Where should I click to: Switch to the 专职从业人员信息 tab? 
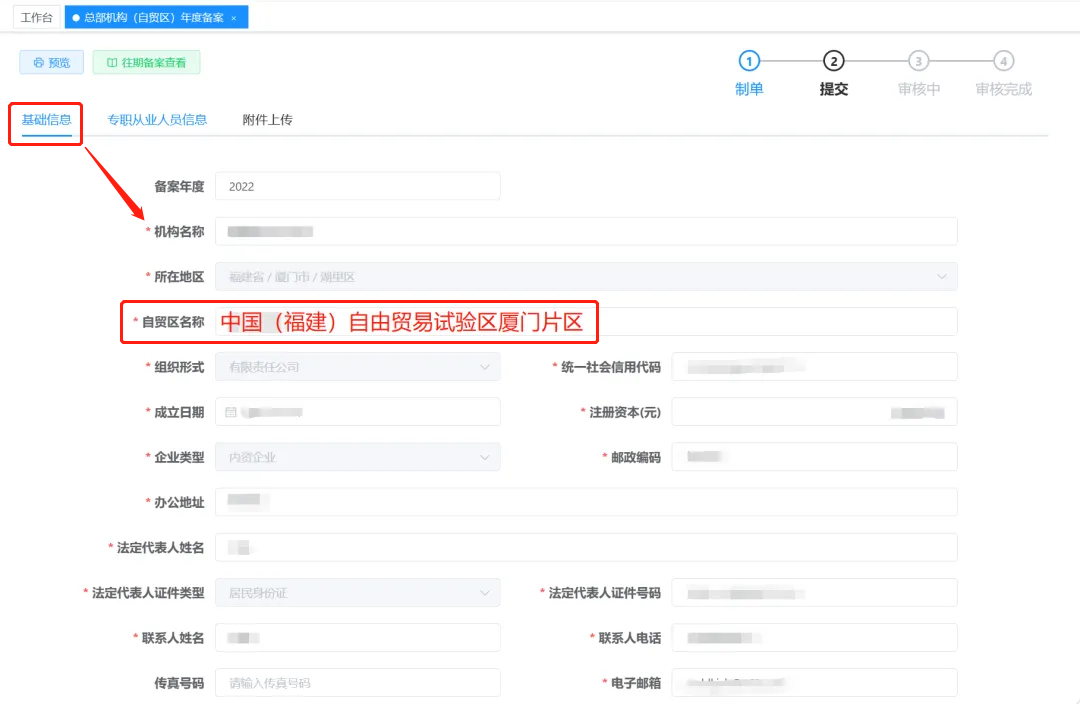[157, 120]
